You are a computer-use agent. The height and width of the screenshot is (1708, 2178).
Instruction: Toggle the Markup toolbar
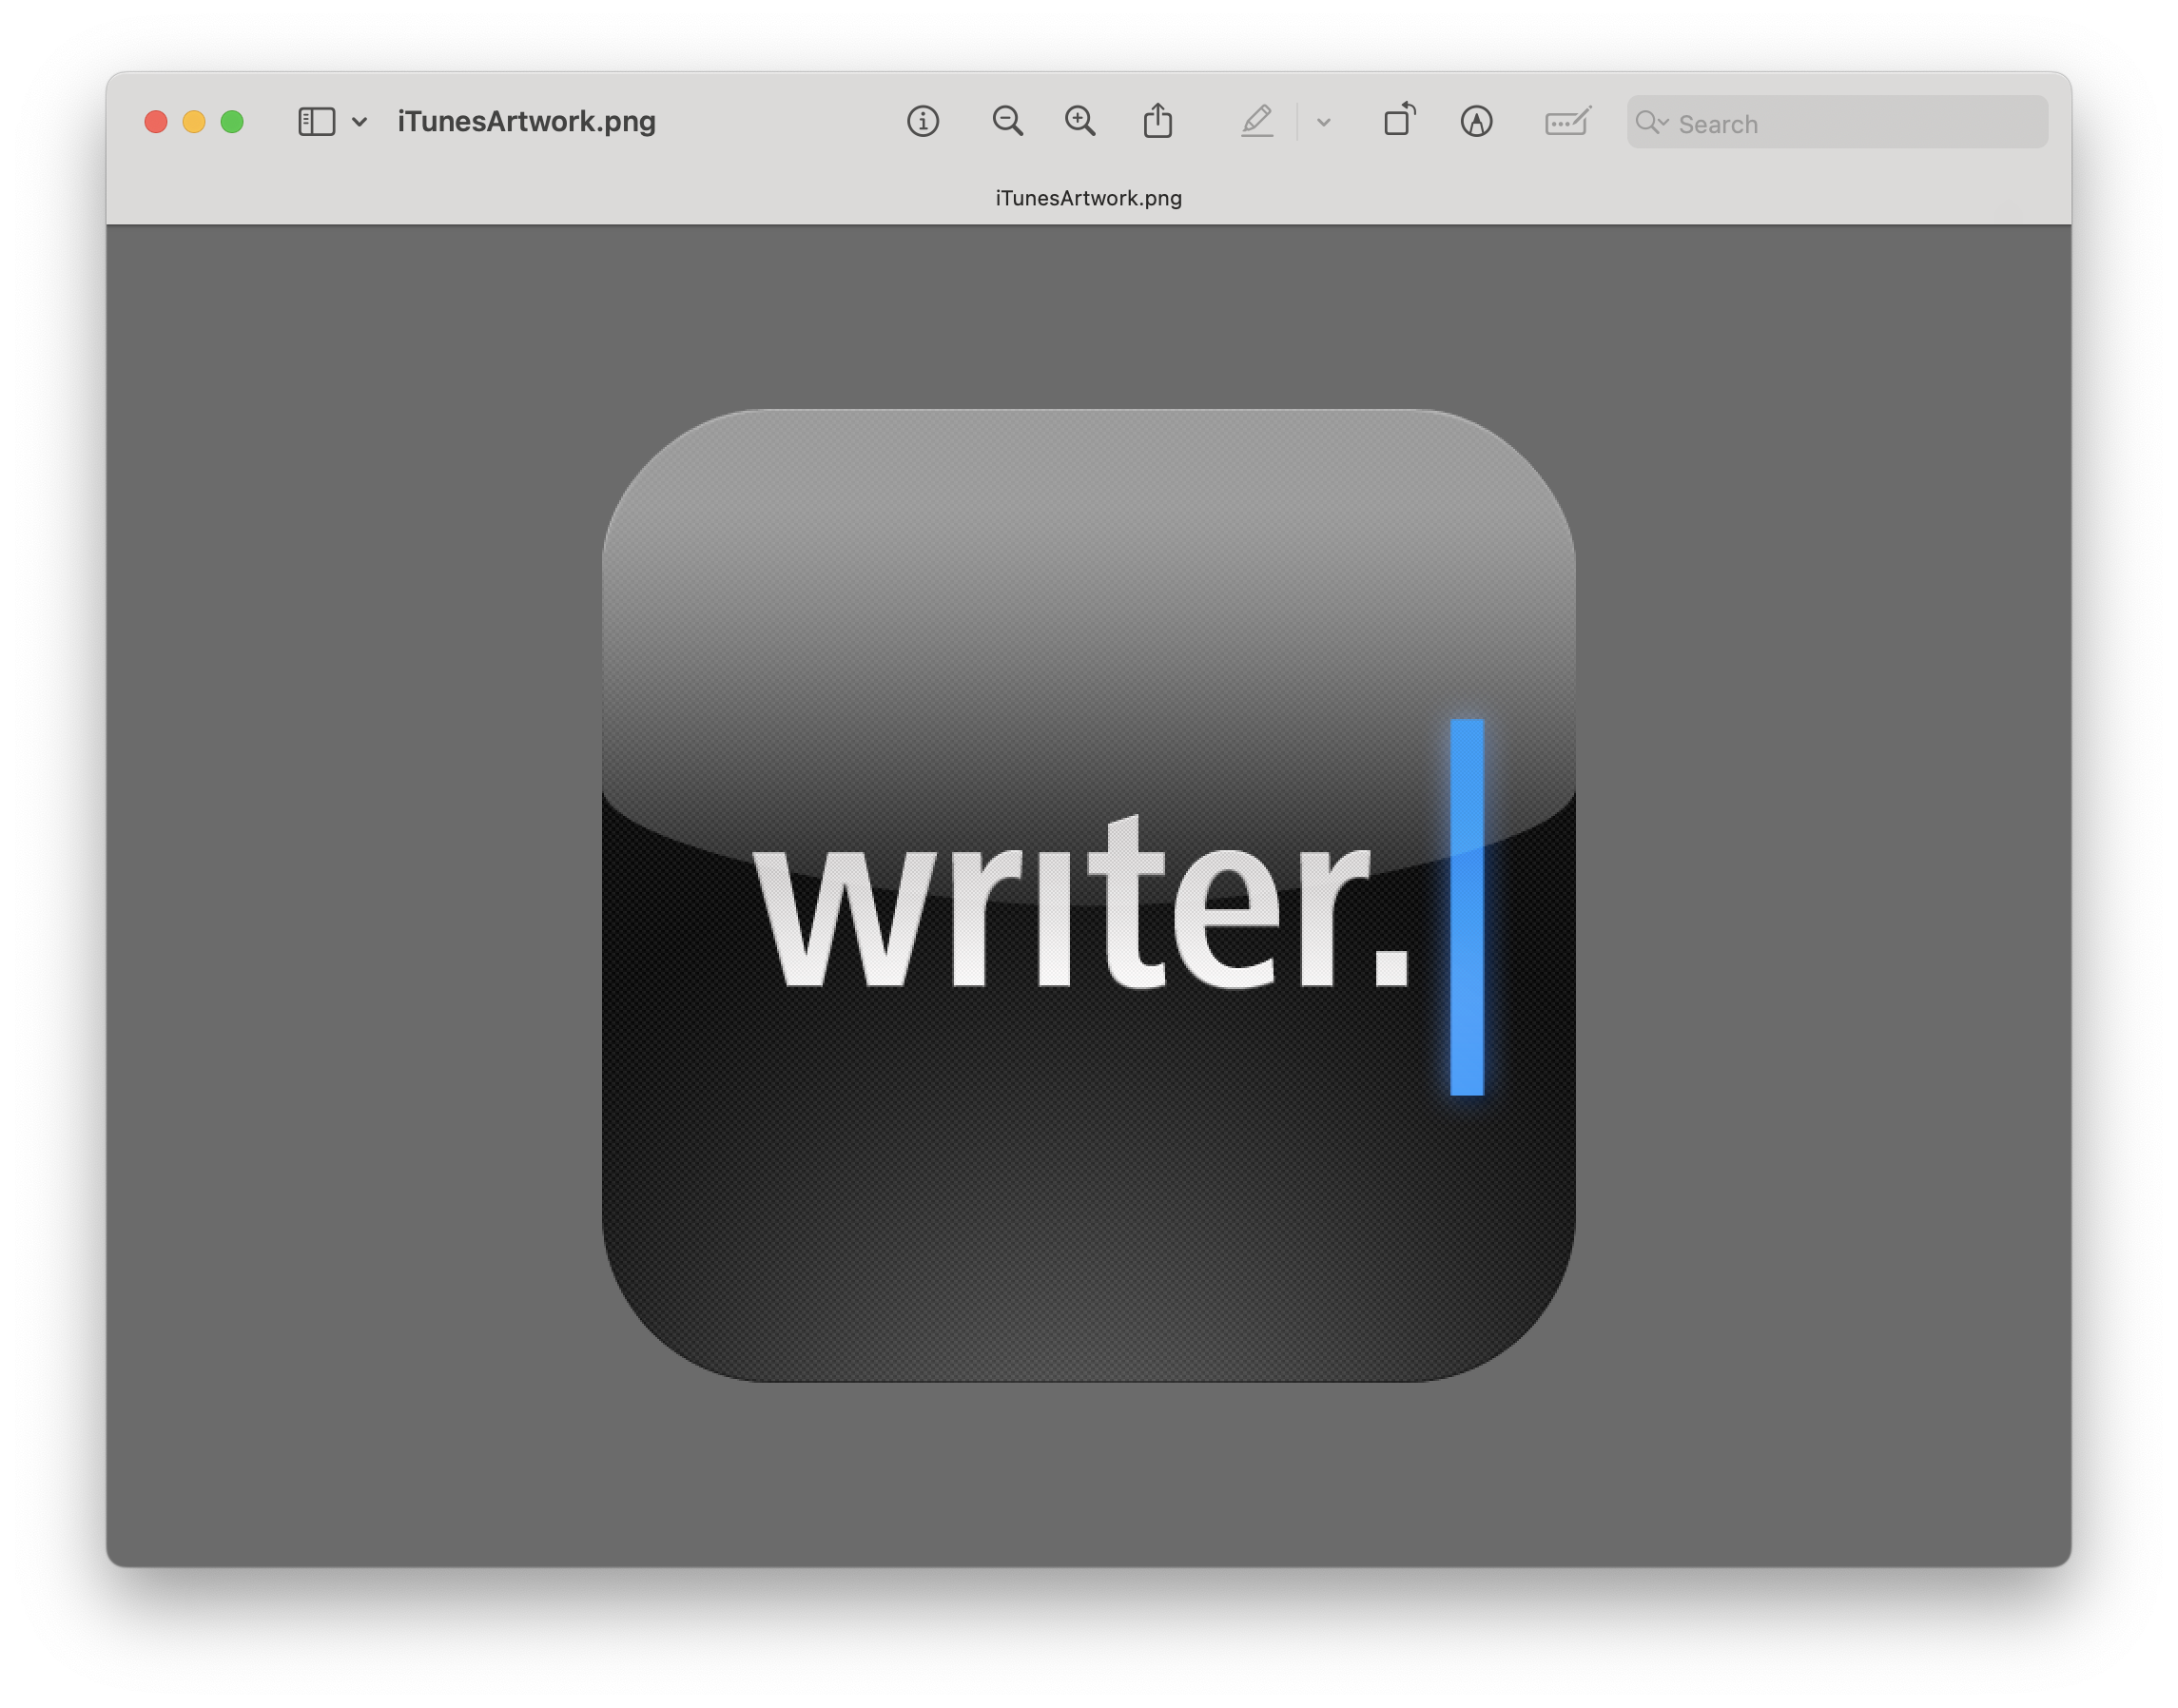click(1478, 123)
